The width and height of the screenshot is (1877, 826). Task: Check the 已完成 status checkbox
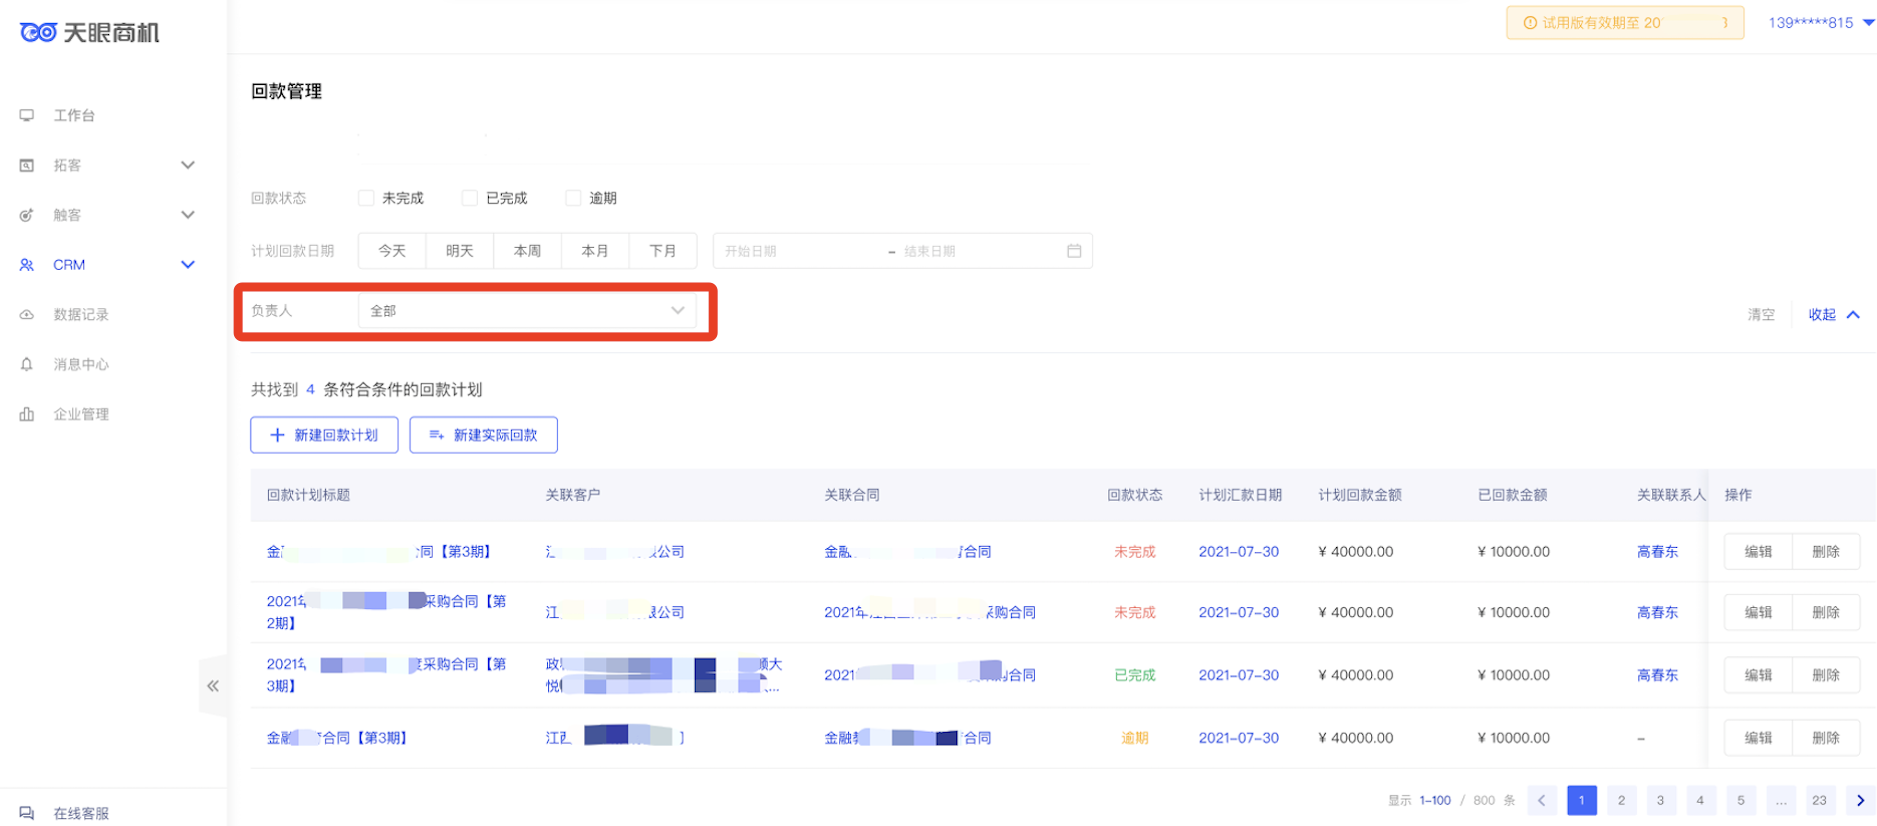(469, 198)
